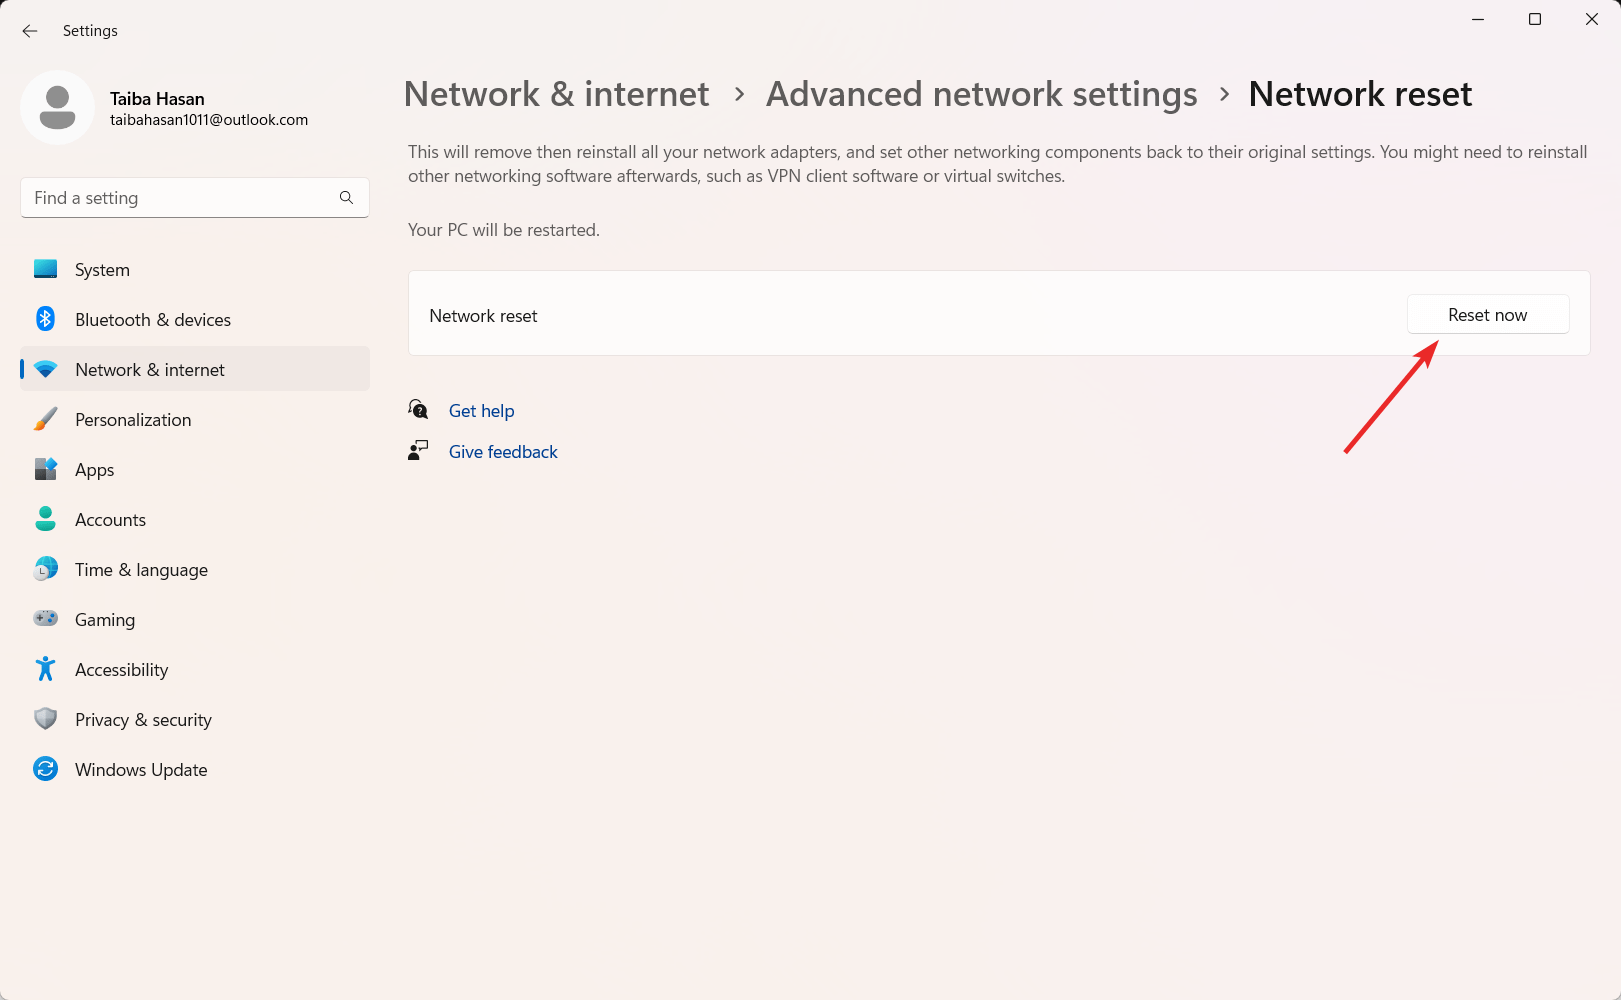Click the back arrow in Settings

(x=30, y=31)
